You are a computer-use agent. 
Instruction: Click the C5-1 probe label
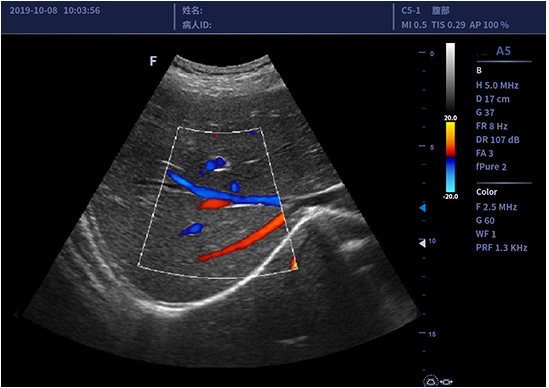coord(411,11)
